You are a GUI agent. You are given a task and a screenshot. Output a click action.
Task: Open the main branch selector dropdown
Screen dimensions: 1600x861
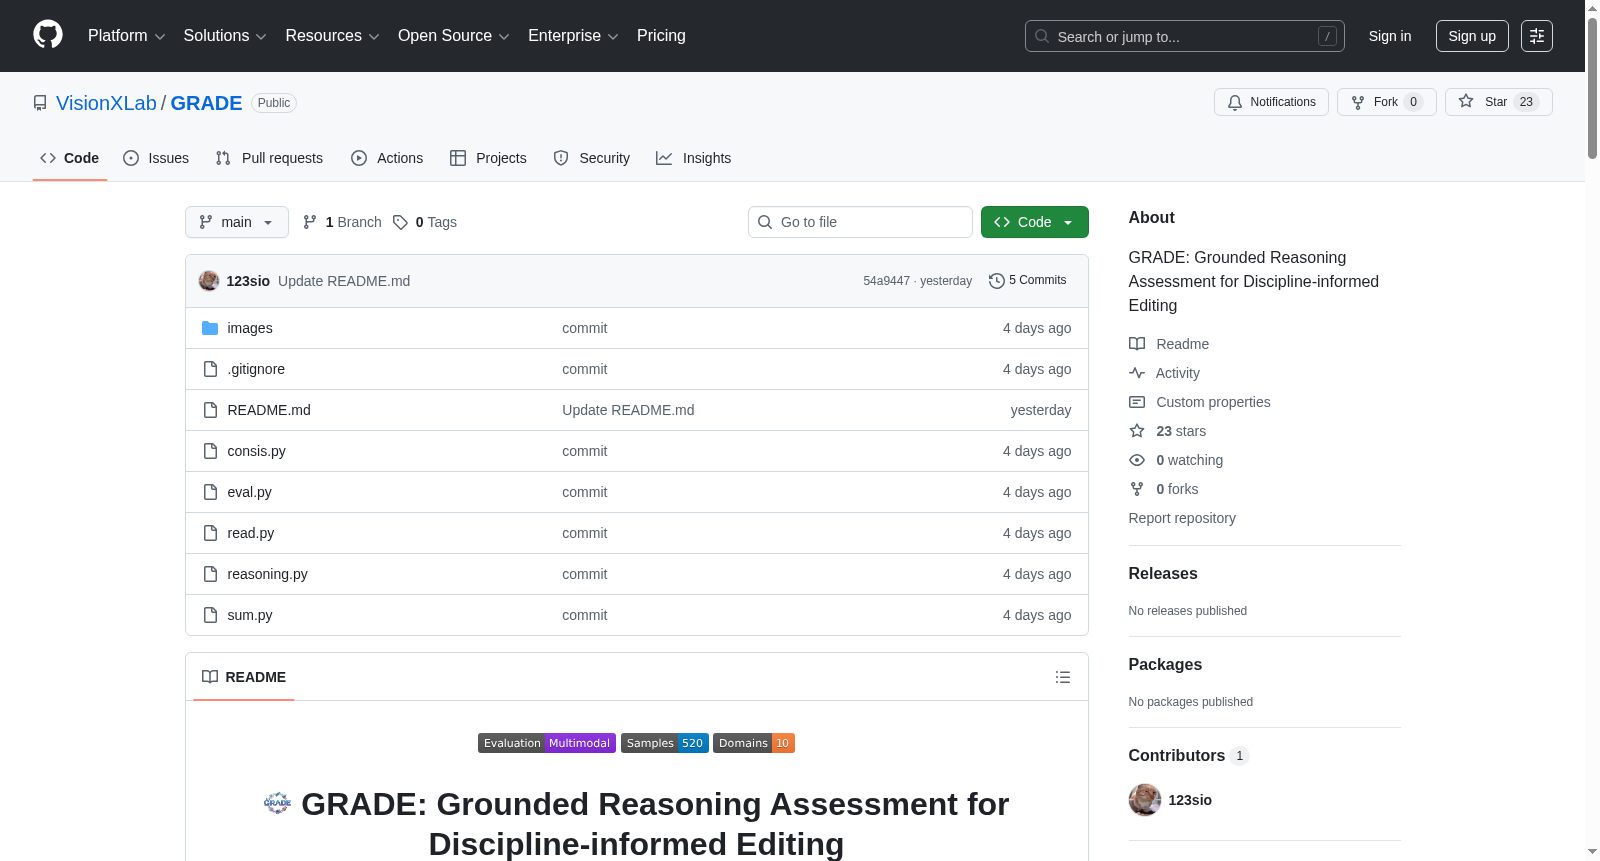click(237, 222)
